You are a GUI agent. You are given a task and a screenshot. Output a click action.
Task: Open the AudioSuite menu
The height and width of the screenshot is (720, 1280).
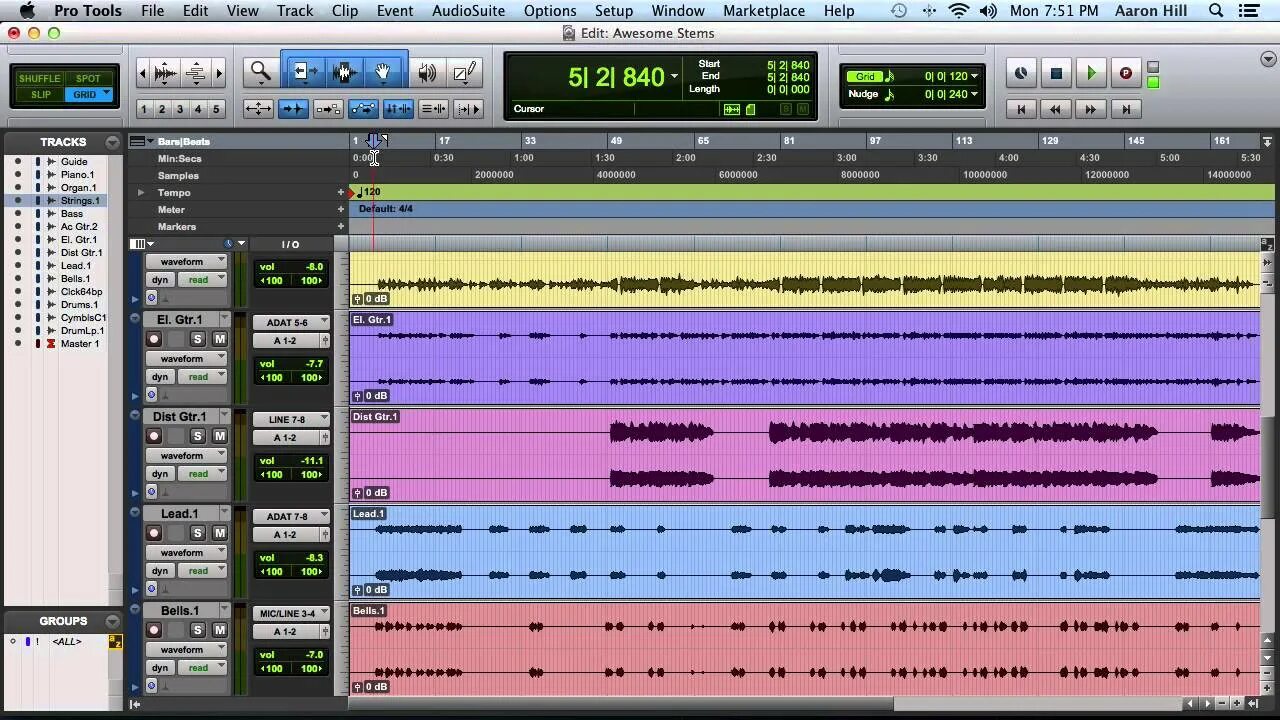pos(467,11)
